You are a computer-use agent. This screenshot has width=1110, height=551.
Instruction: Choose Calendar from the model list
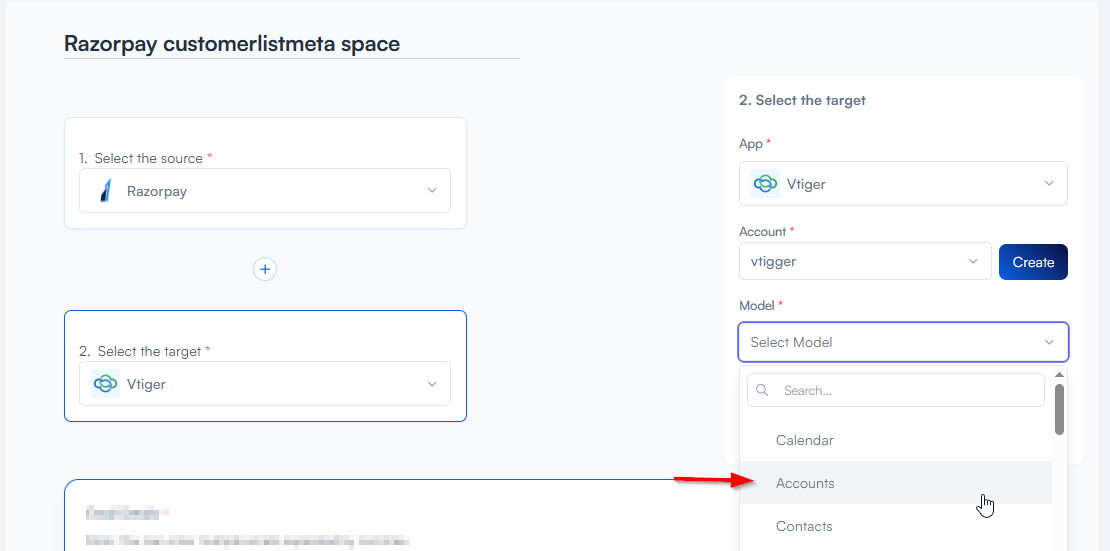tap(804, 440)
